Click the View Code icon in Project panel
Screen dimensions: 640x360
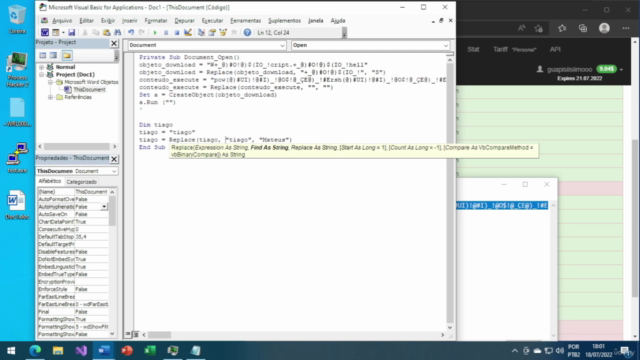coord(43,55)
